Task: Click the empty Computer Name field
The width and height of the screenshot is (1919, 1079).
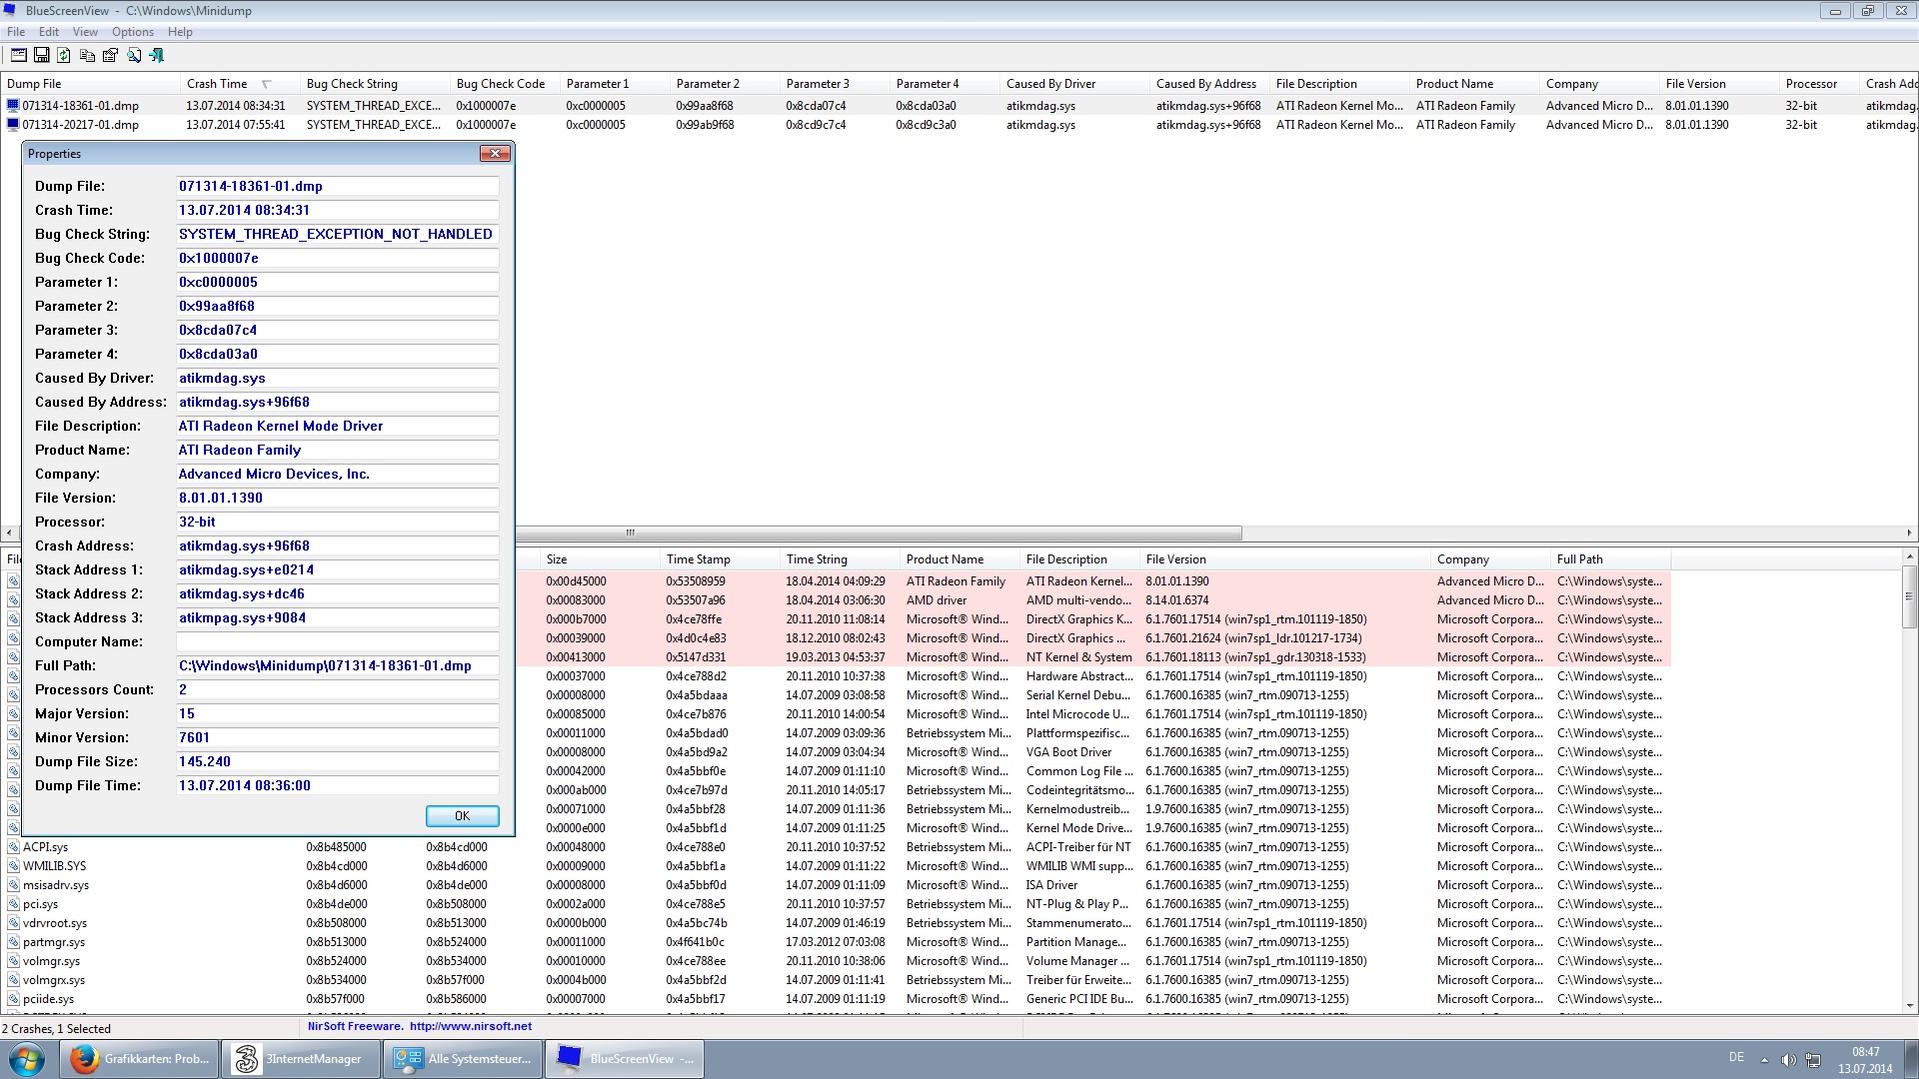Action: 337,642
